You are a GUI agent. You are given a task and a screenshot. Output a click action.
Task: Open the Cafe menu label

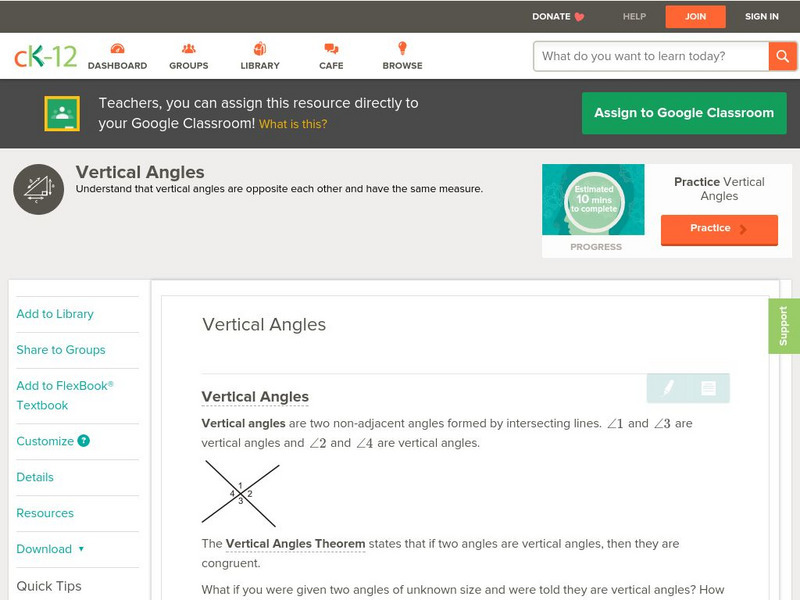[331, 66]
